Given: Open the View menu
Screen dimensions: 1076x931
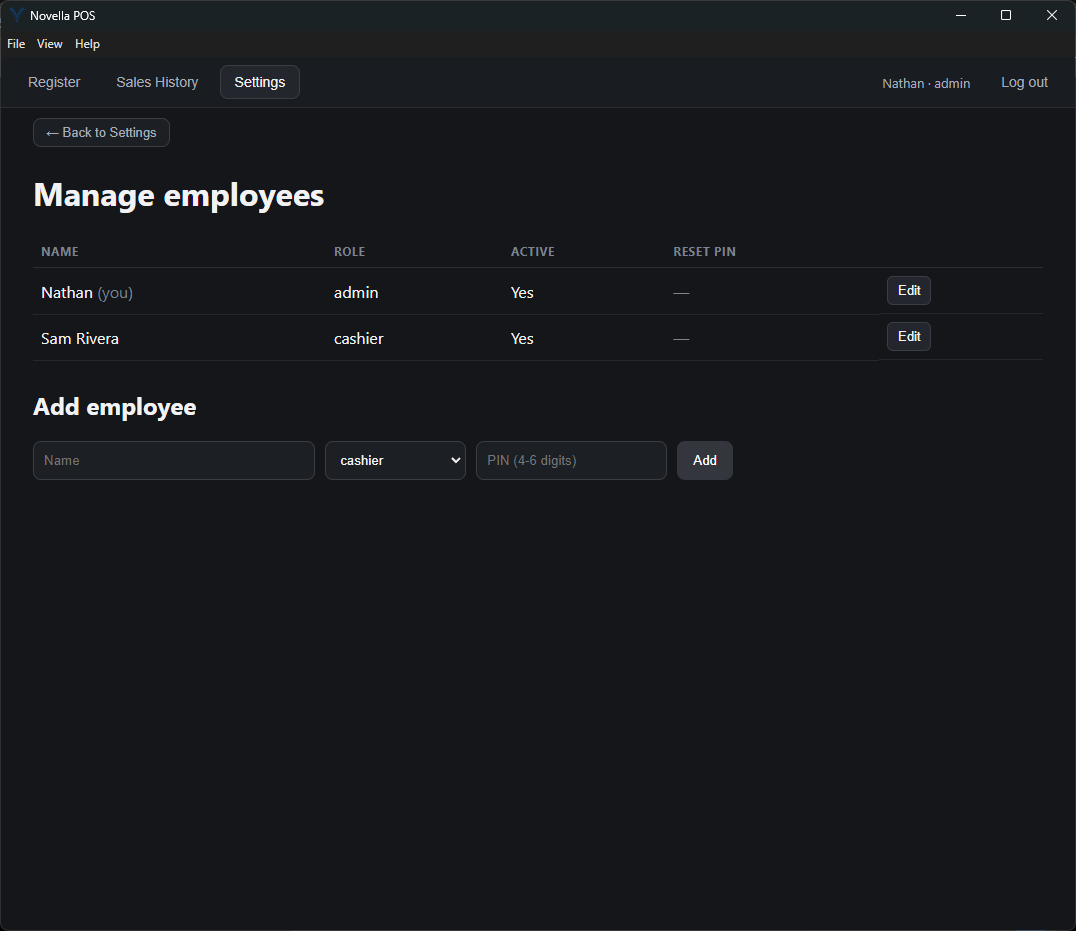Looking at the screenshot, I should [49, 44].
